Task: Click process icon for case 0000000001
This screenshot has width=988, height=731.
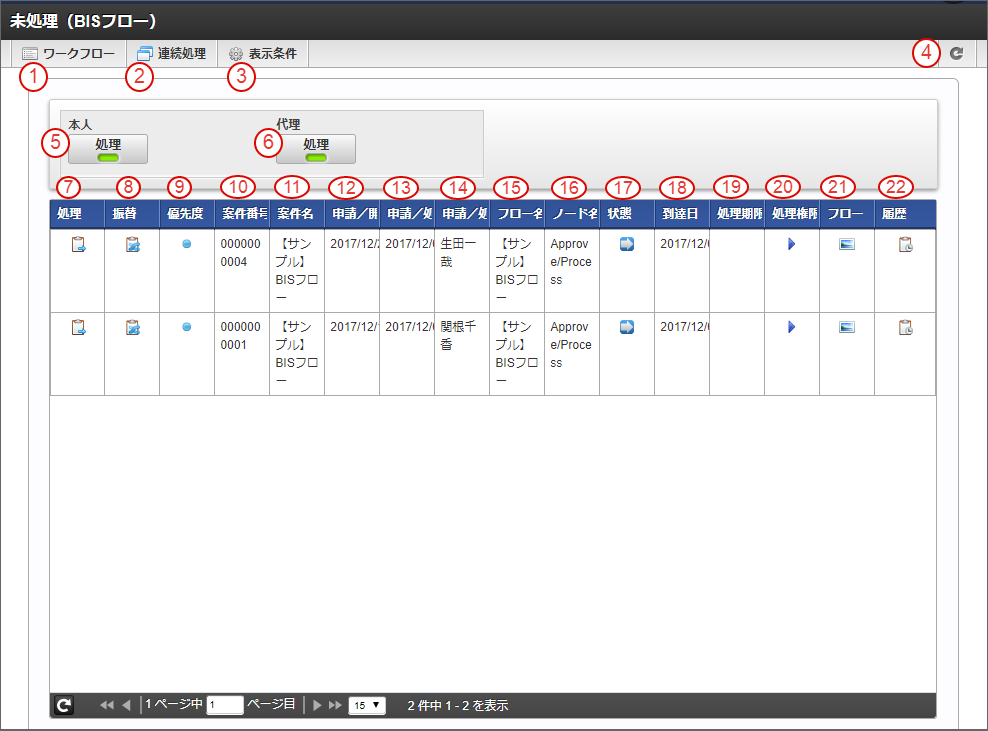Action: point(78,328)
